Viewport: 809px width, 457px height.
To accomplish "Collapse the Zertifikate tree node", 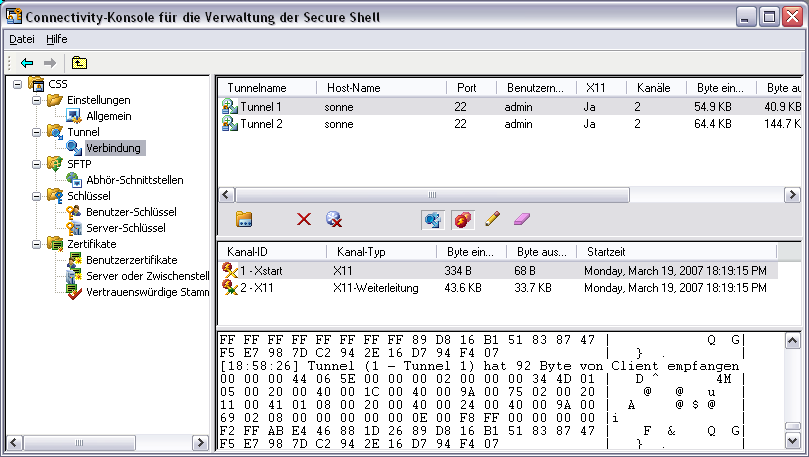I will (36, 244).
